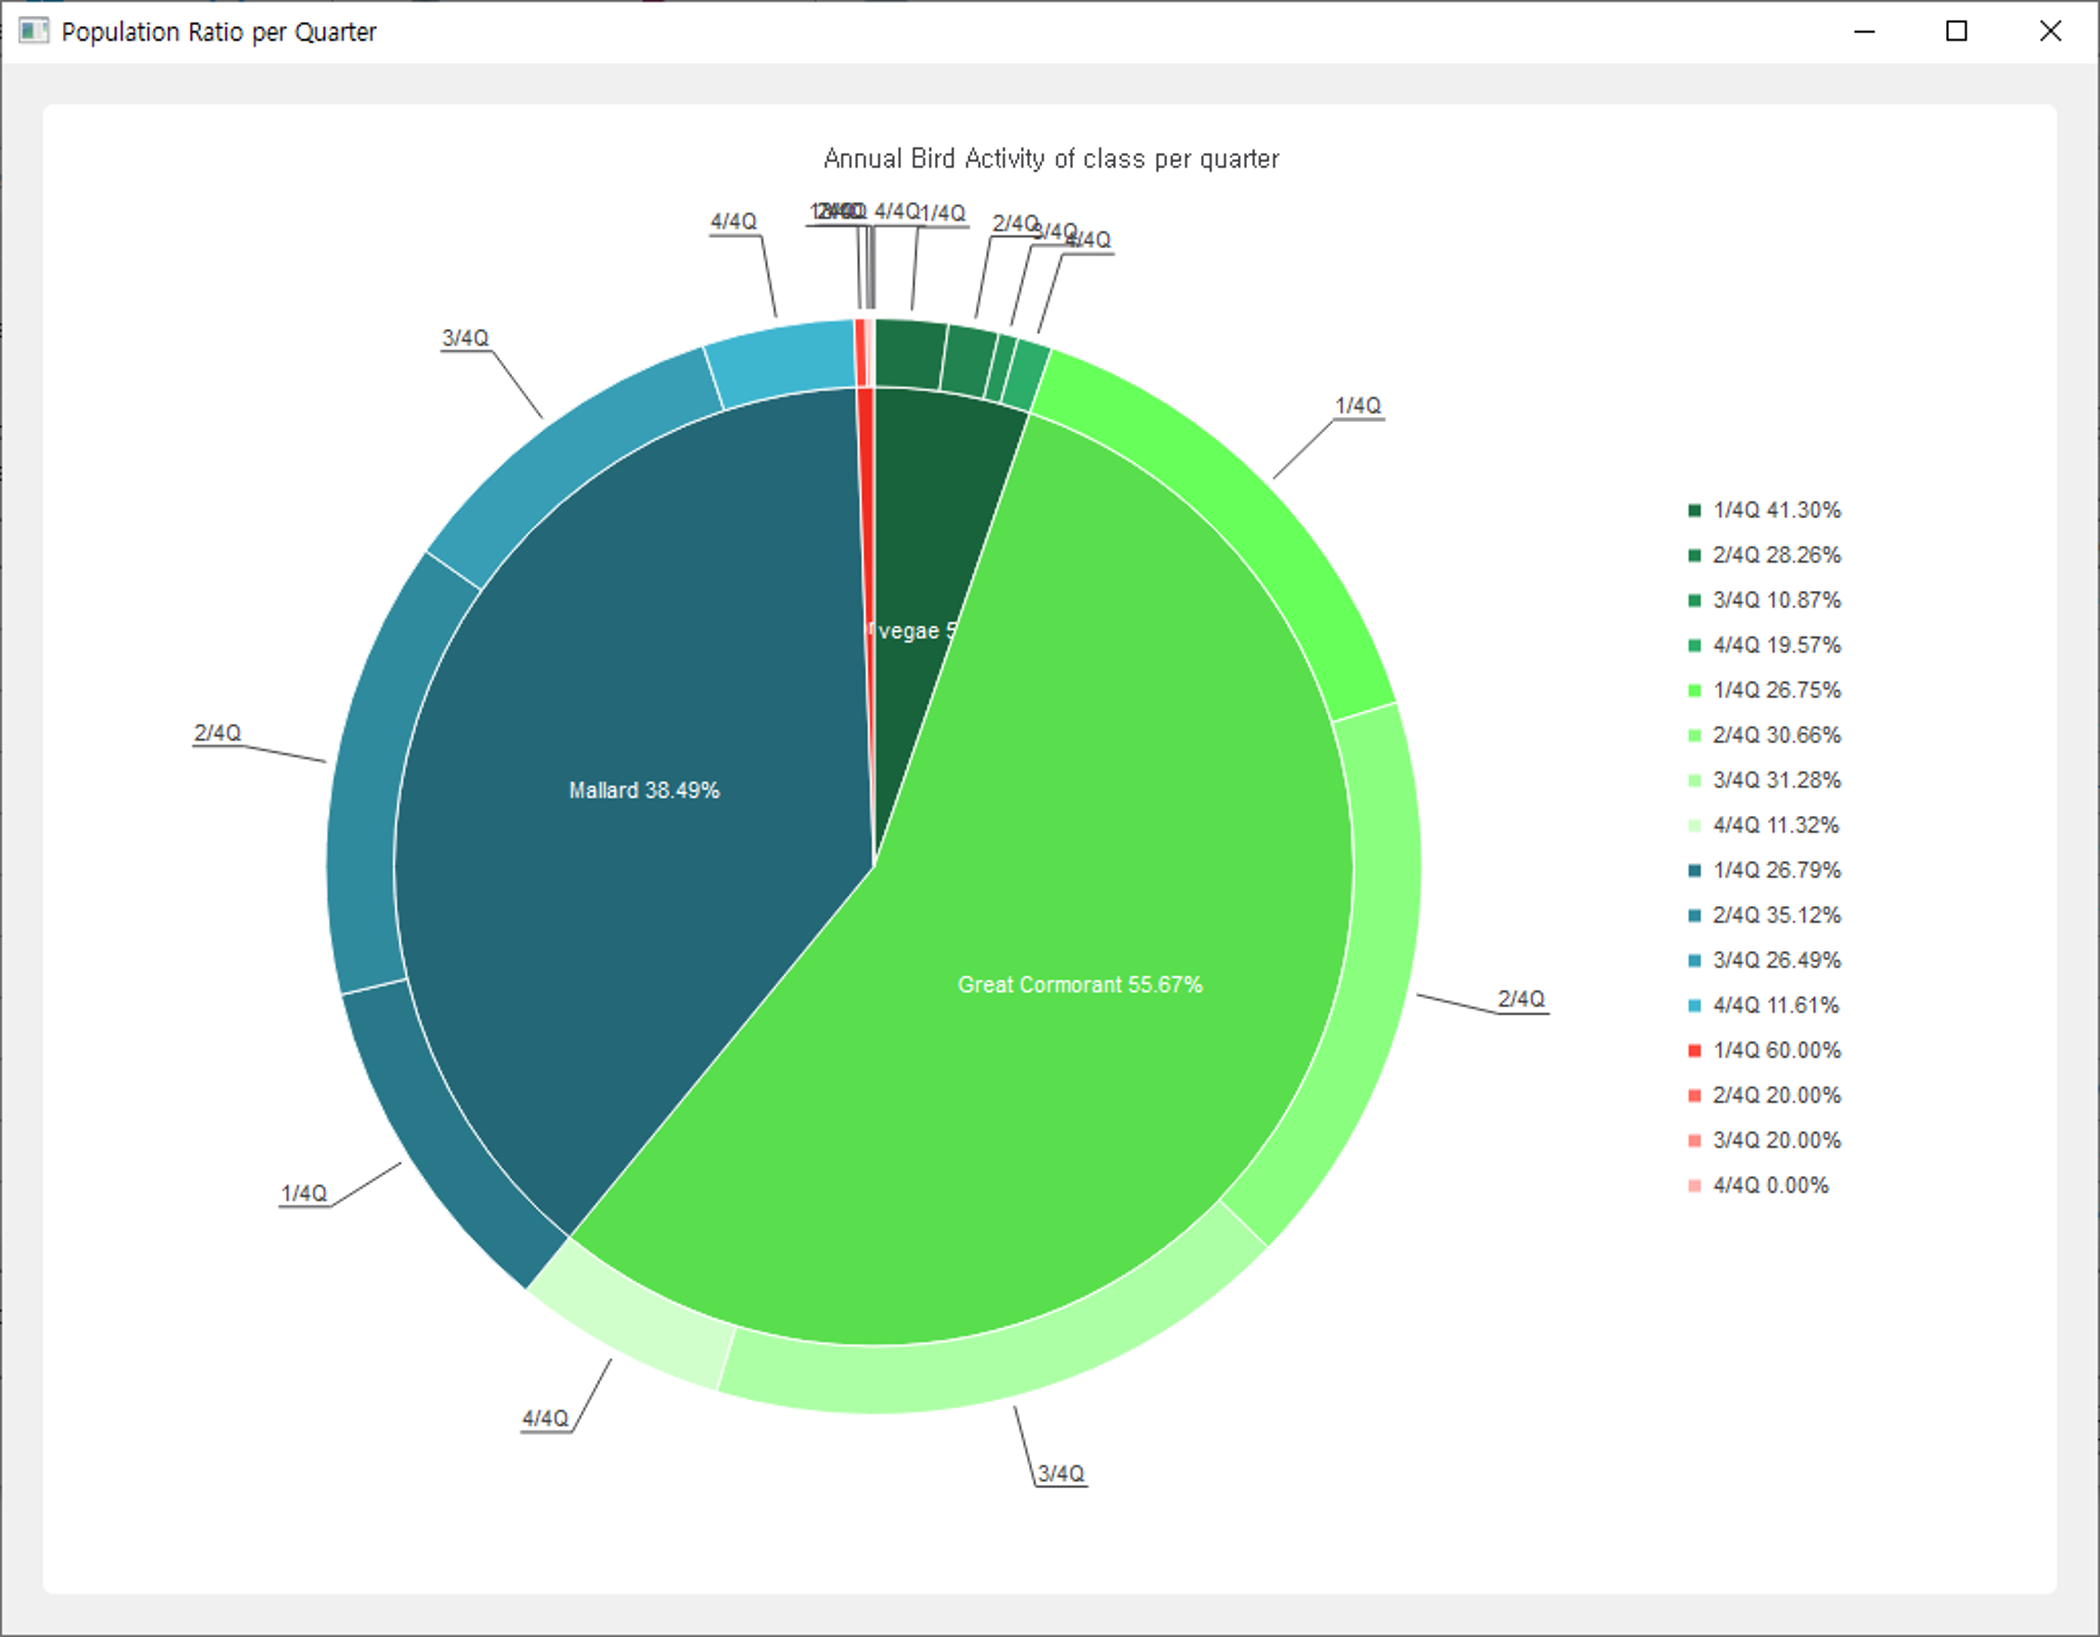Close the Population Ratio per Quarter window
The height and width of the screenshot is (1637, 2100).
2050,31
